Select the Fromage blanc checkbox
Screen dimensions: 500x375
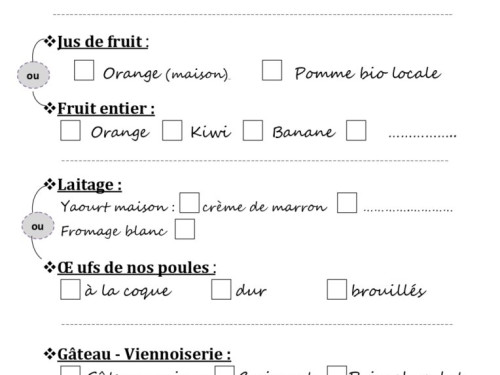185,229
